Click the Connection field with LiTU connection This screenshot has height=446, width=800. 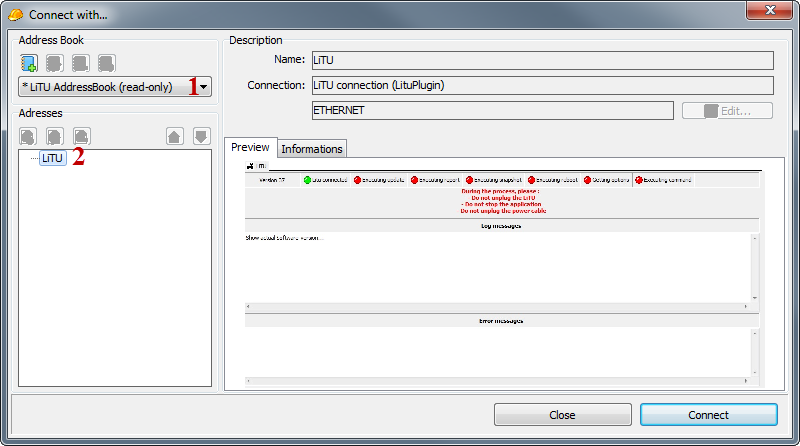(542, 85)
